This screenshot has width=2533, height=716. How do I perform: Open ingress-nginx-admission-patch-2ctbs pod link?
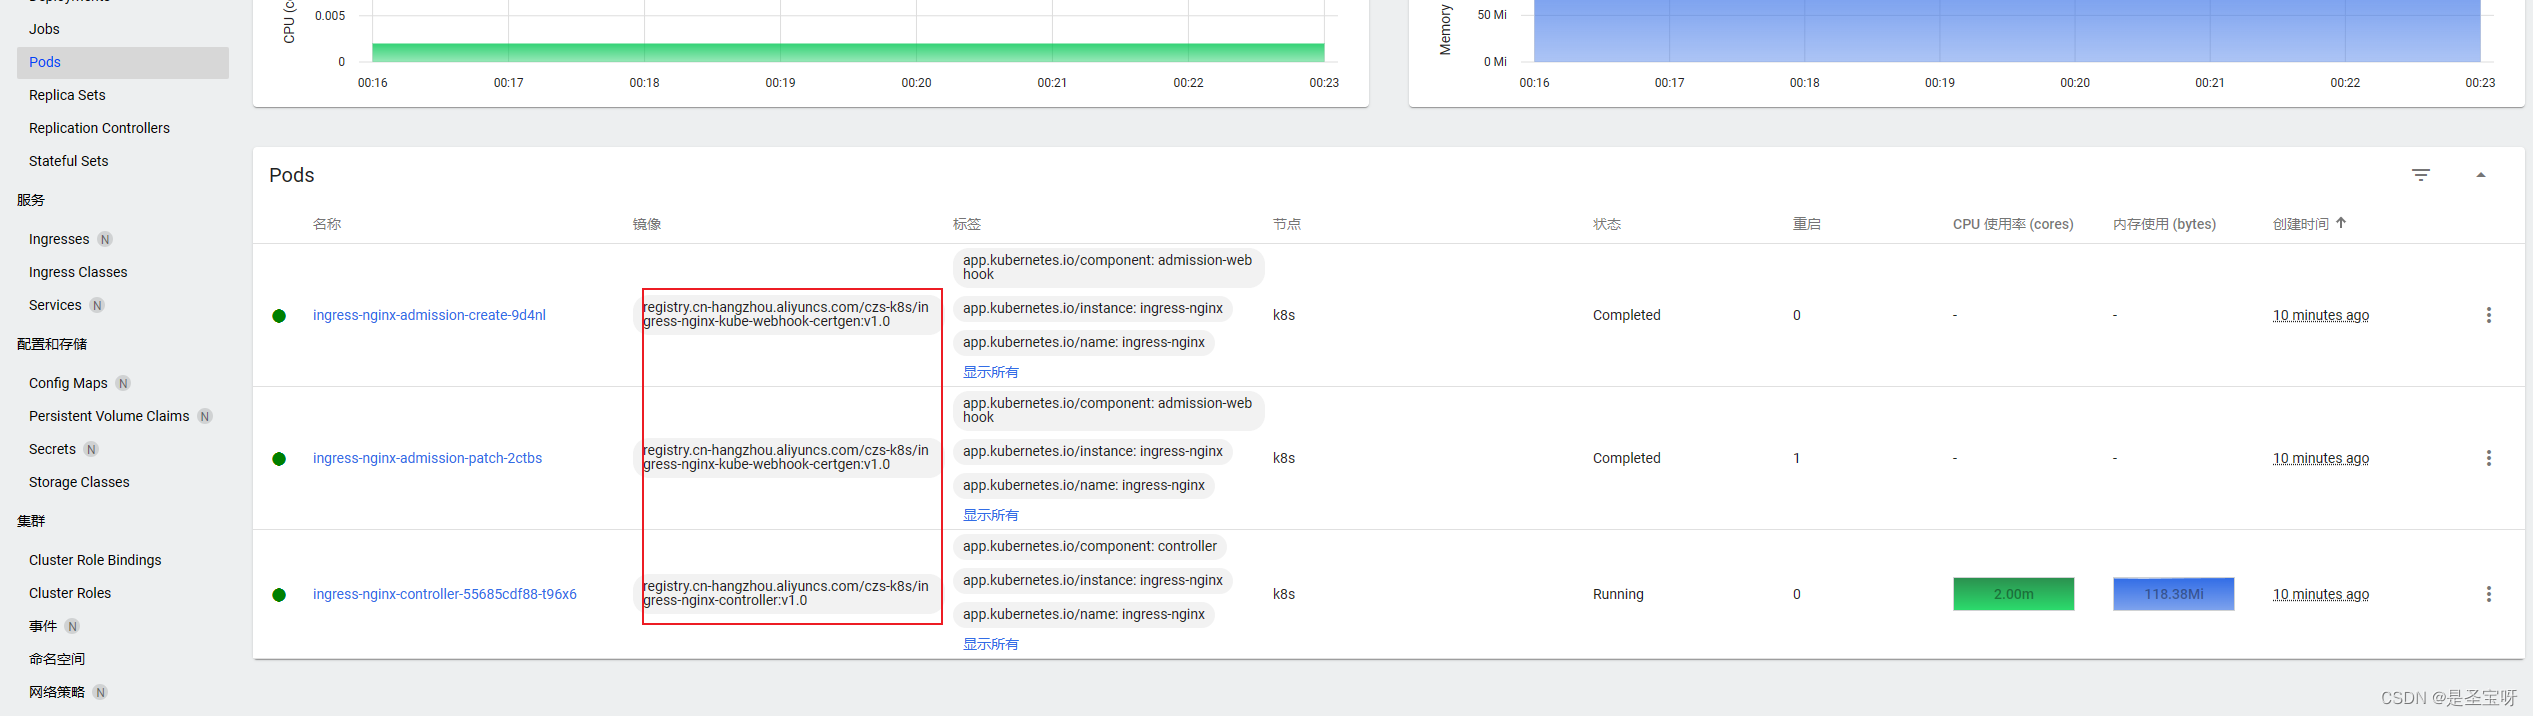pos(427,458)
